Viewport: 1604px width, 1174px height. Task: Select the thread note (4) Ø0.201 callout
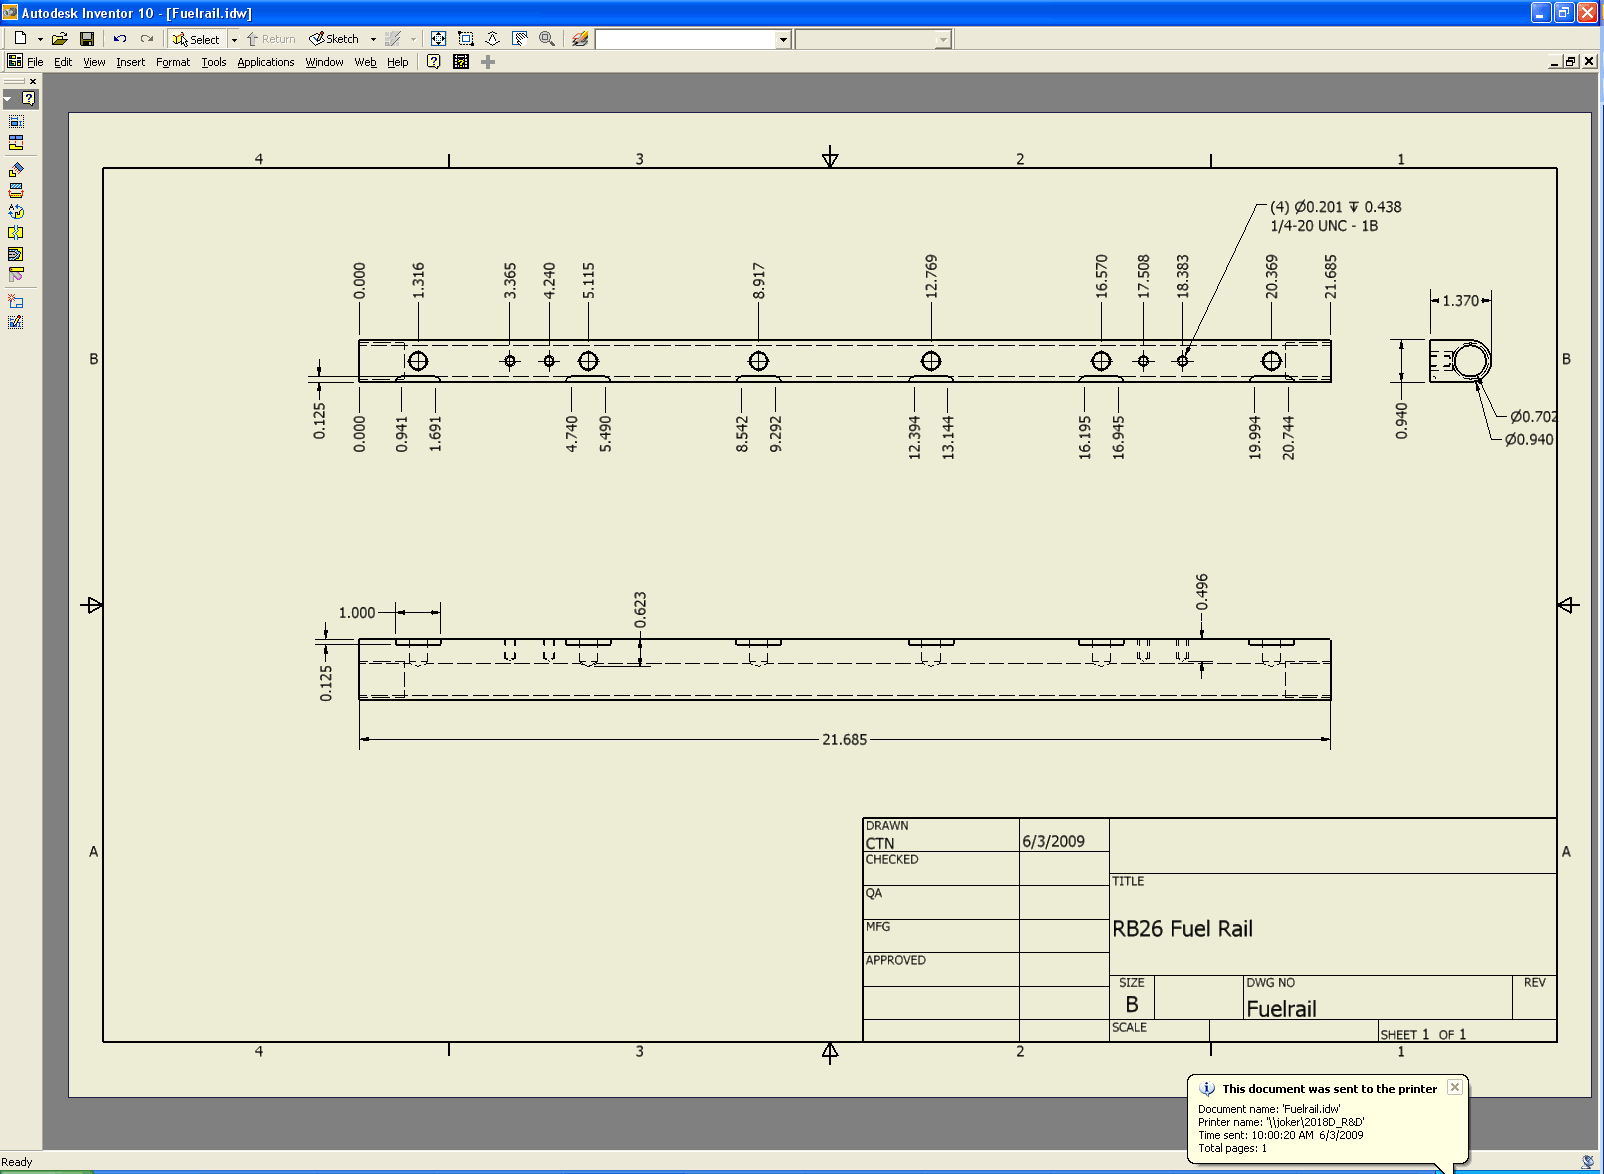(1335, 216)
